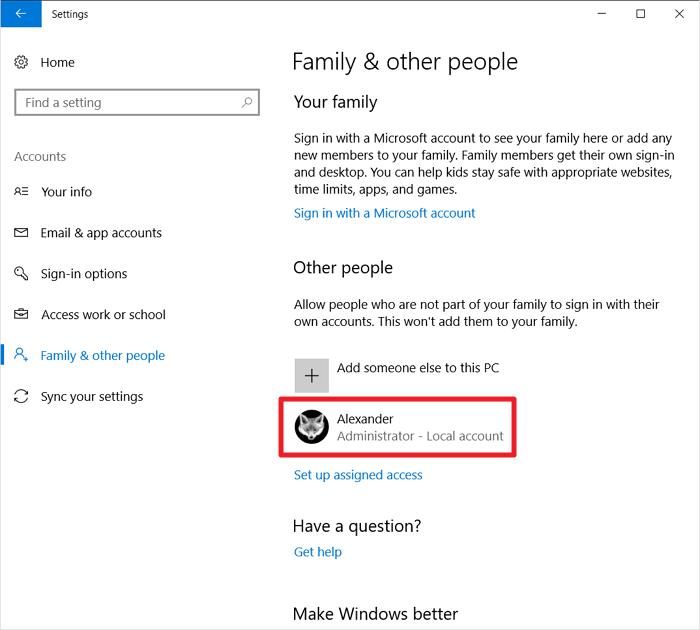This screenshot has width=700, height=630.
Task: Click the back arrow in title bar
Action: coord(21,14)
